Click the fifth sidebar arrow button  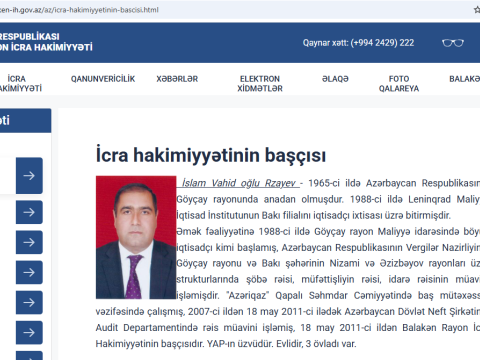29,302
